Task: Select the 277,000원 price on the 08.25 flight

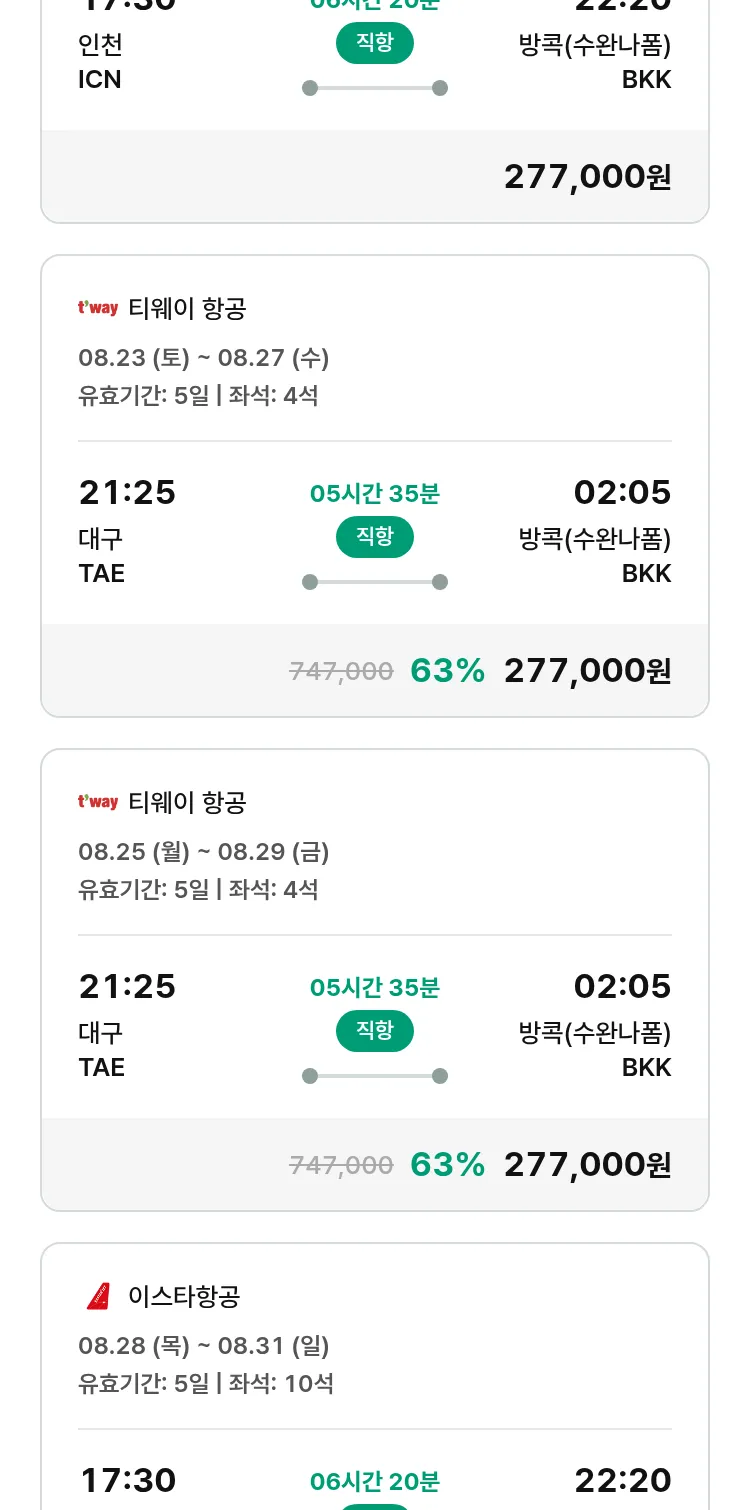Action: (587, 1165)
